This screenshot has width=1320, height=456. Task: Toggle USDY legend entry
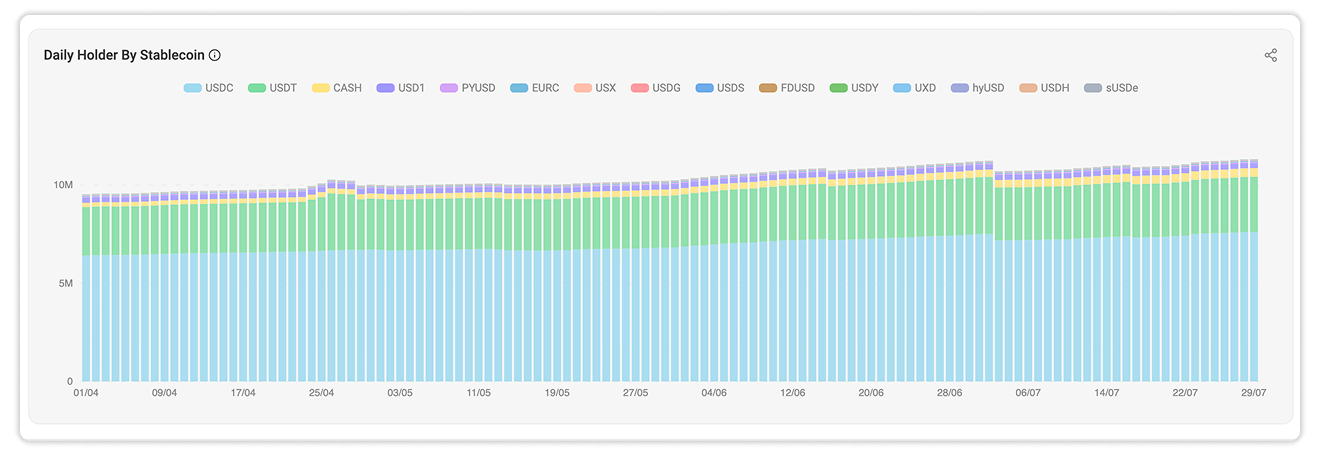pyautogui.click(x=855, y=88)
